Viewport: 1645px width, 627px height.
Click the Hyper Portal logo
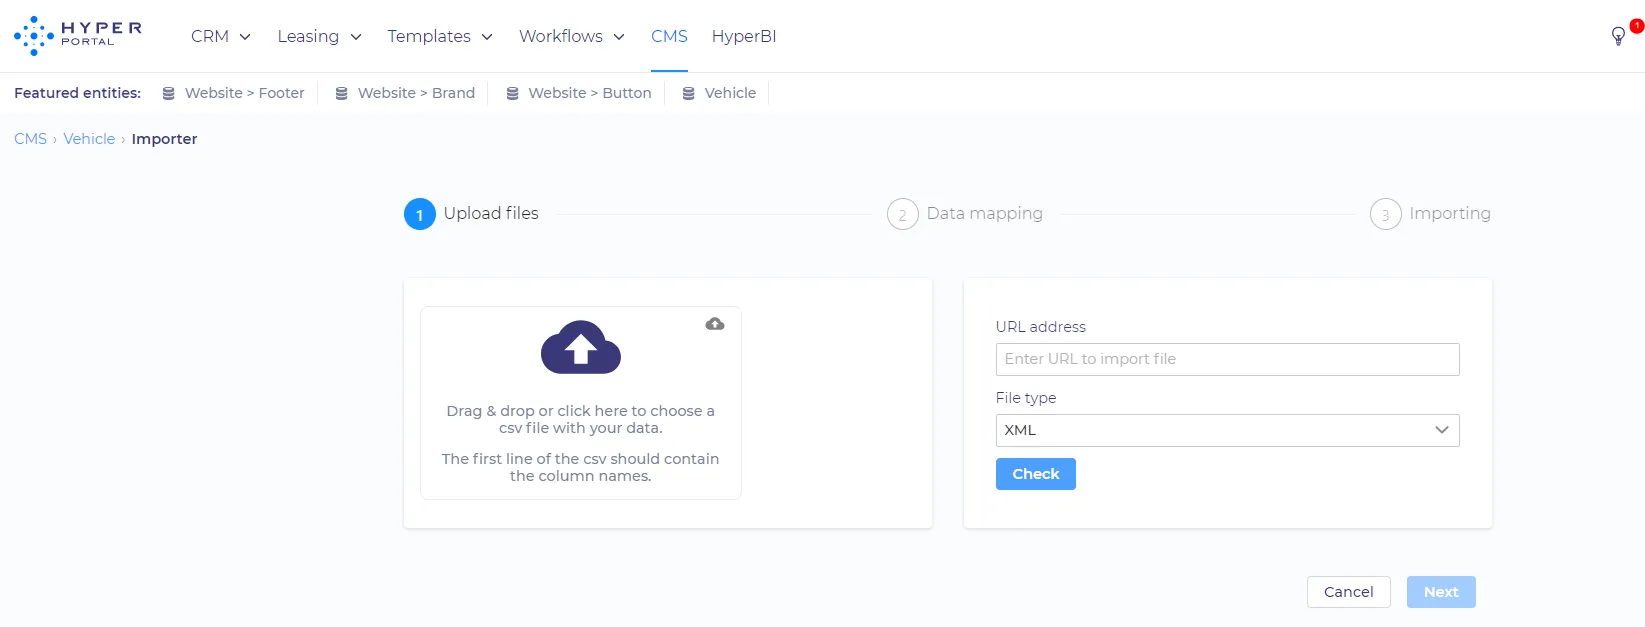click(78, 36)
